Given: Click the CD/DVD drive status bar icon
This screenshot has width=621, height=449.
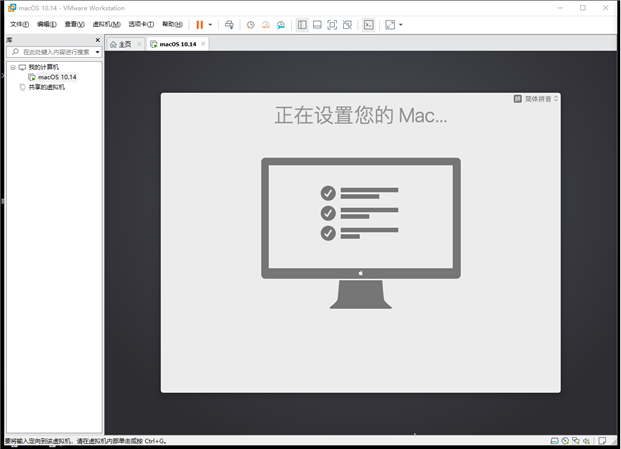Looking at the screenshot, I should (565, 441).
